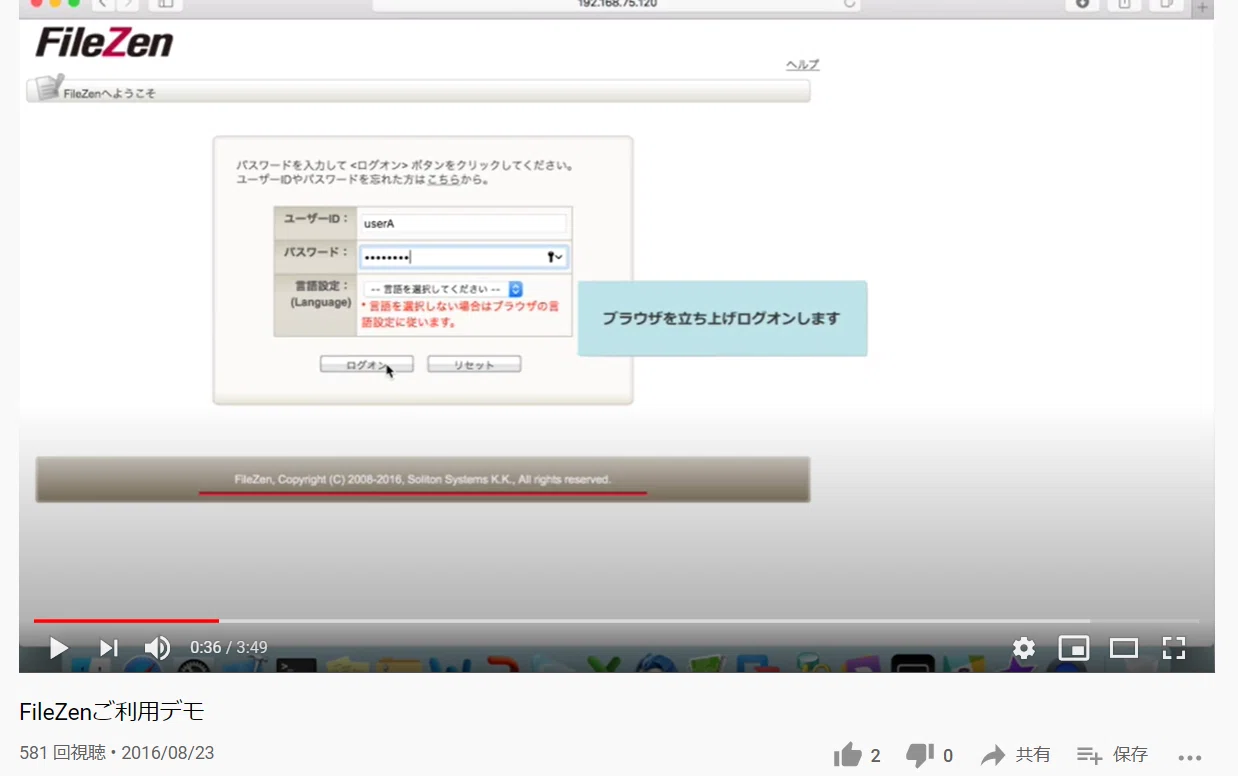Click the FileZenへようこそ header icon

click(48, 88)
